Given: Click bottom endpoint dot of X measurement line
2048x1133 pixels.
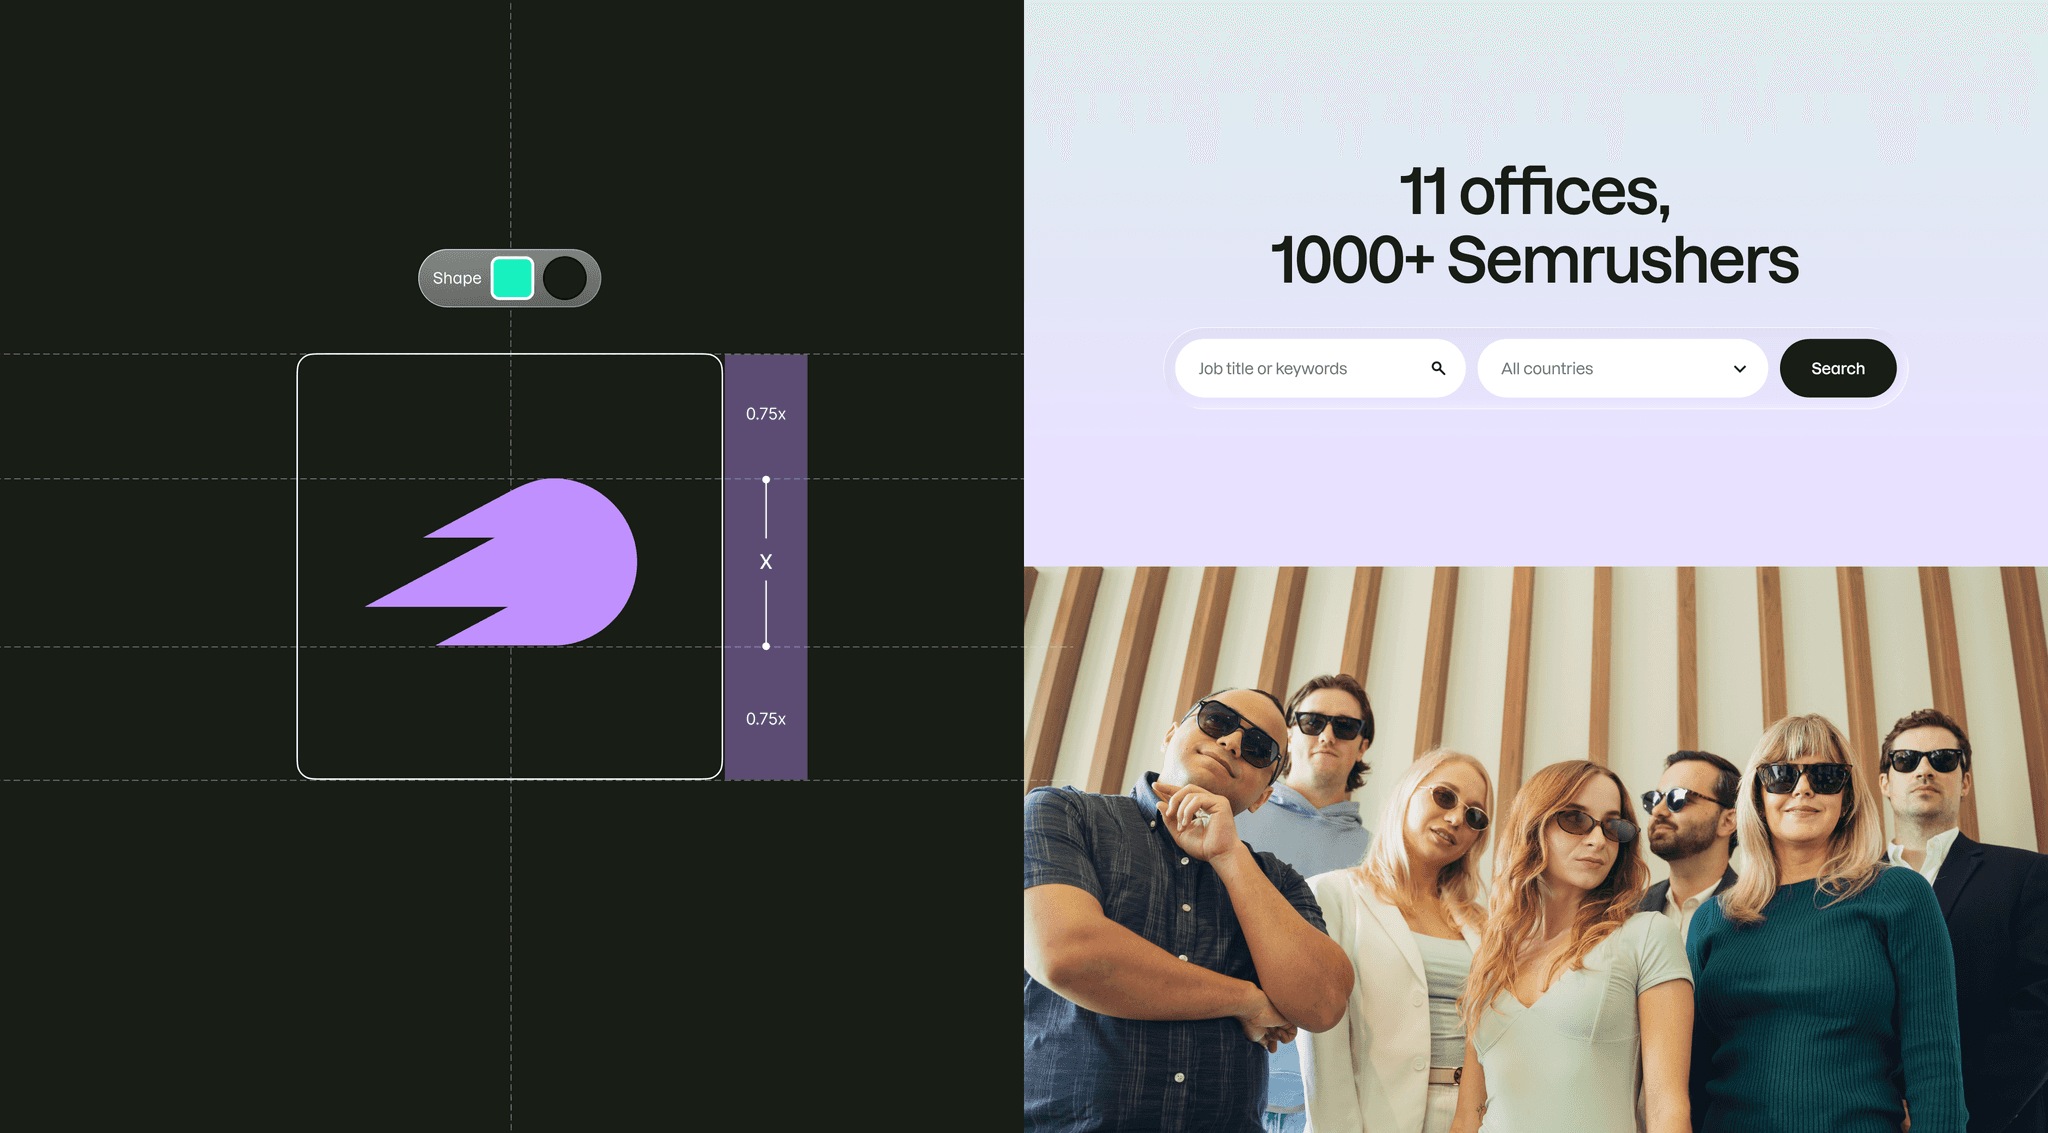Looking at the screenshot, I should coord(766,646).
